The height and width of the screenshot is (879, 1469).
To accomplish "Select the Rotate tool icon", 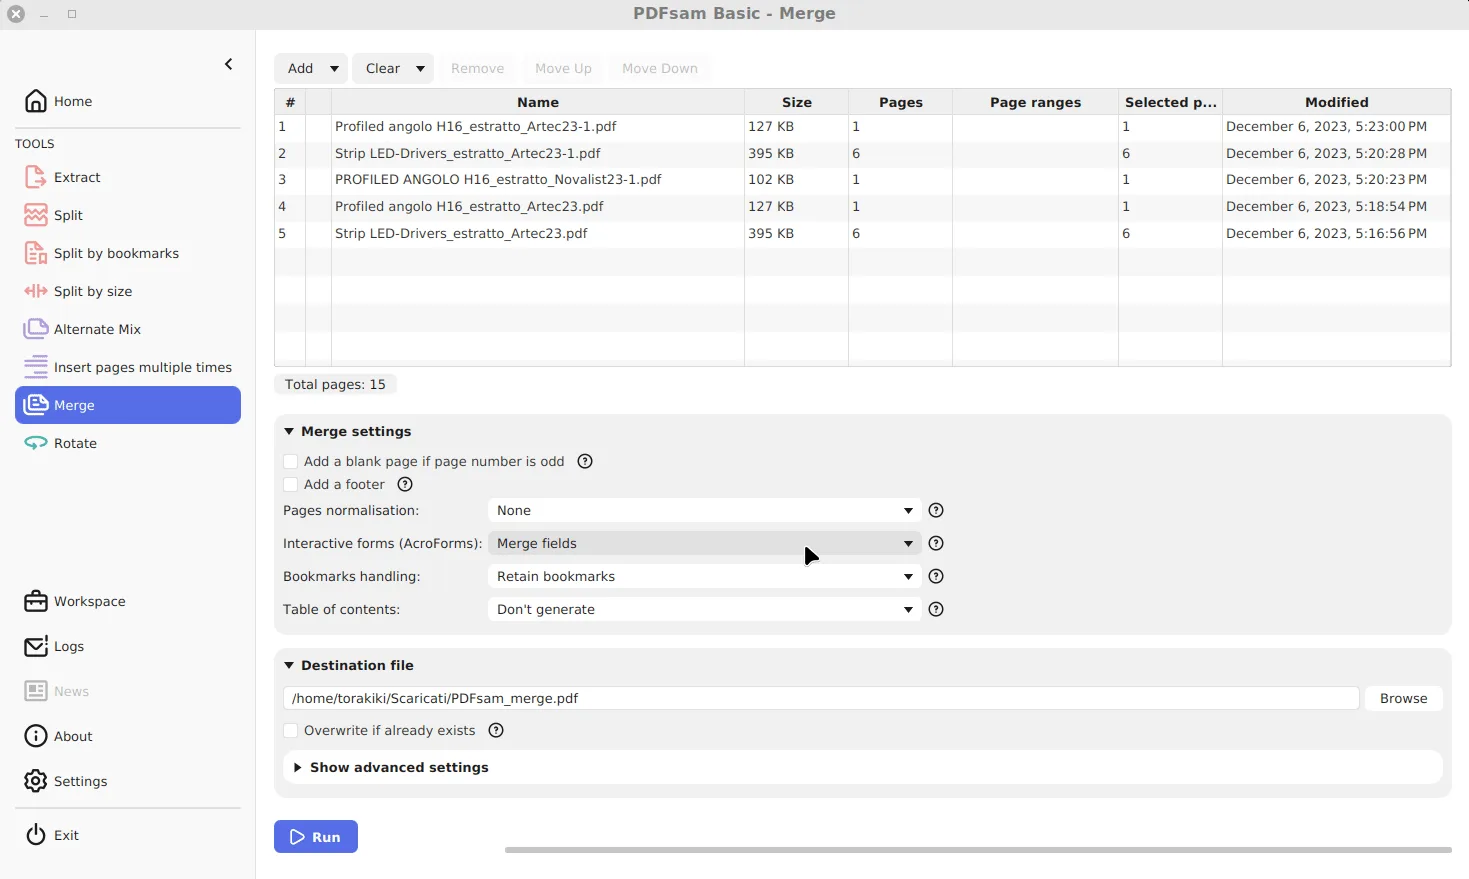I will tap(36, 443).
